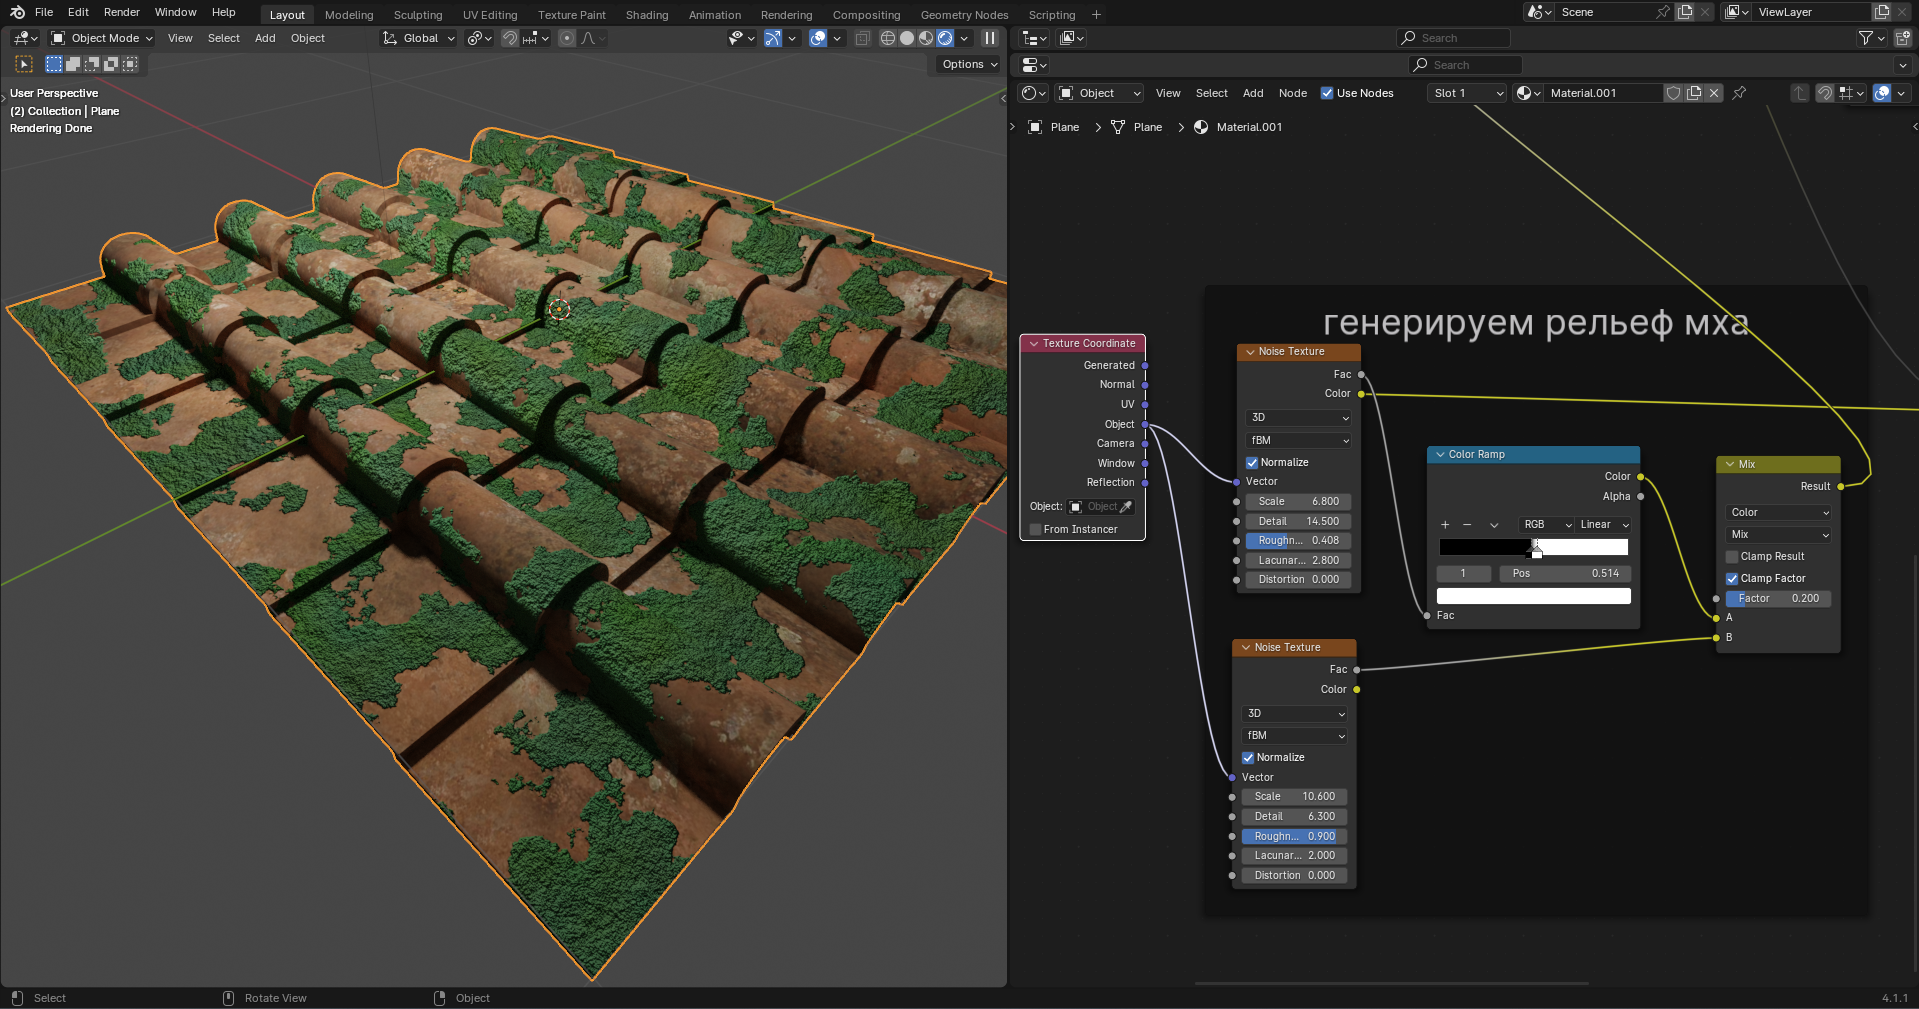Toggle viewport overlays display
Viewport: 1919px width, 1009px height.
coord(818,38)
